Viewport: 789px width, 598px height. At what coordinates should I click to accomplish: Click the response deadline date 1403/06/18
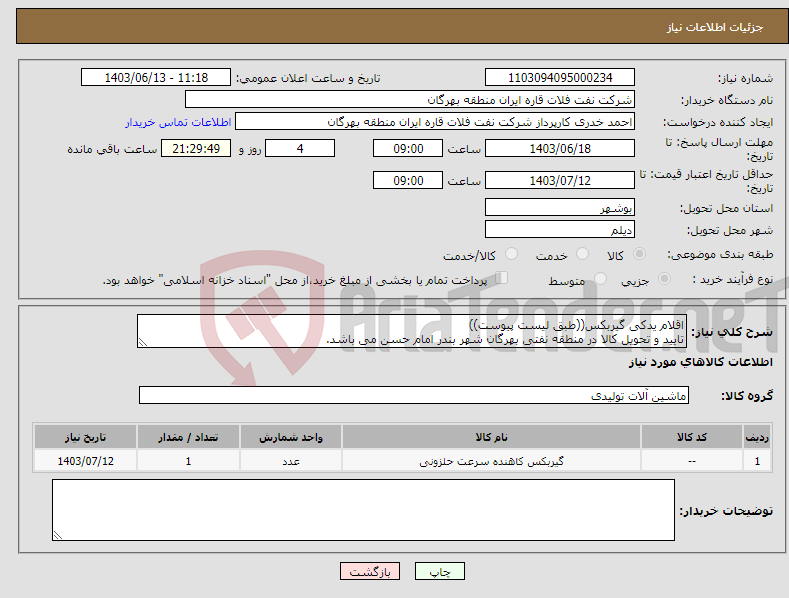pos(560,148)
